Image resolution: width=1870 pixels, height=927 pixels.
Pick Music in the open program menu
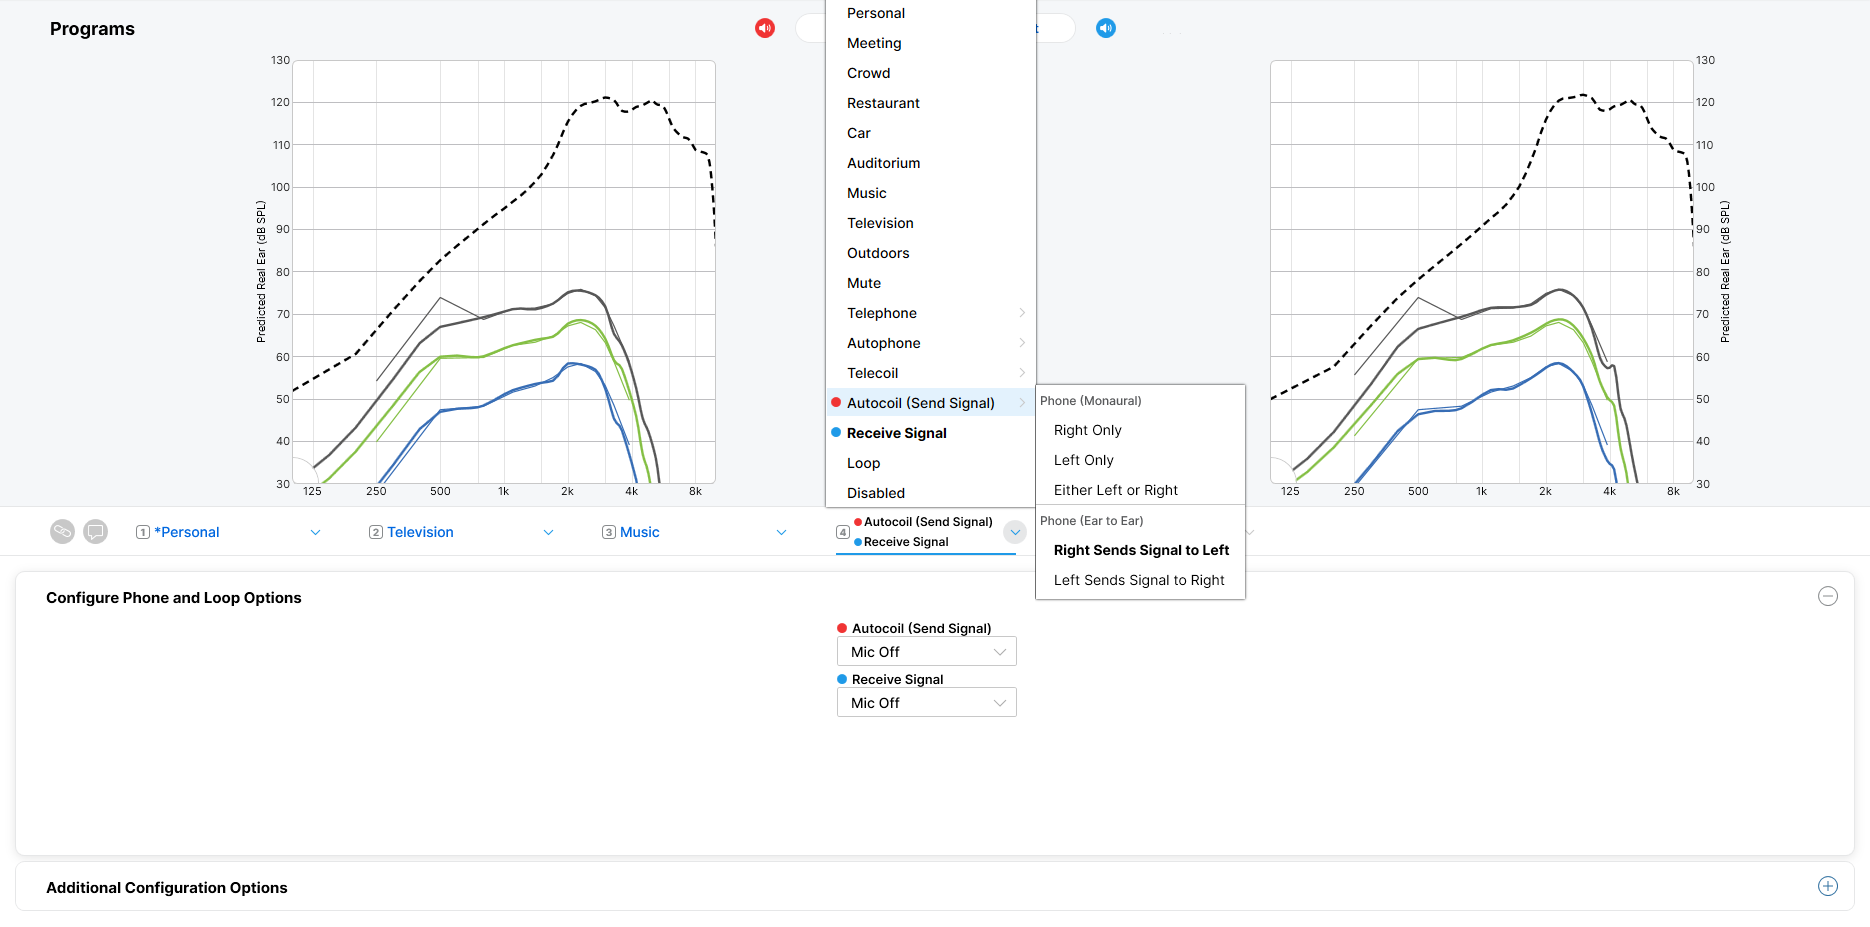931,193
